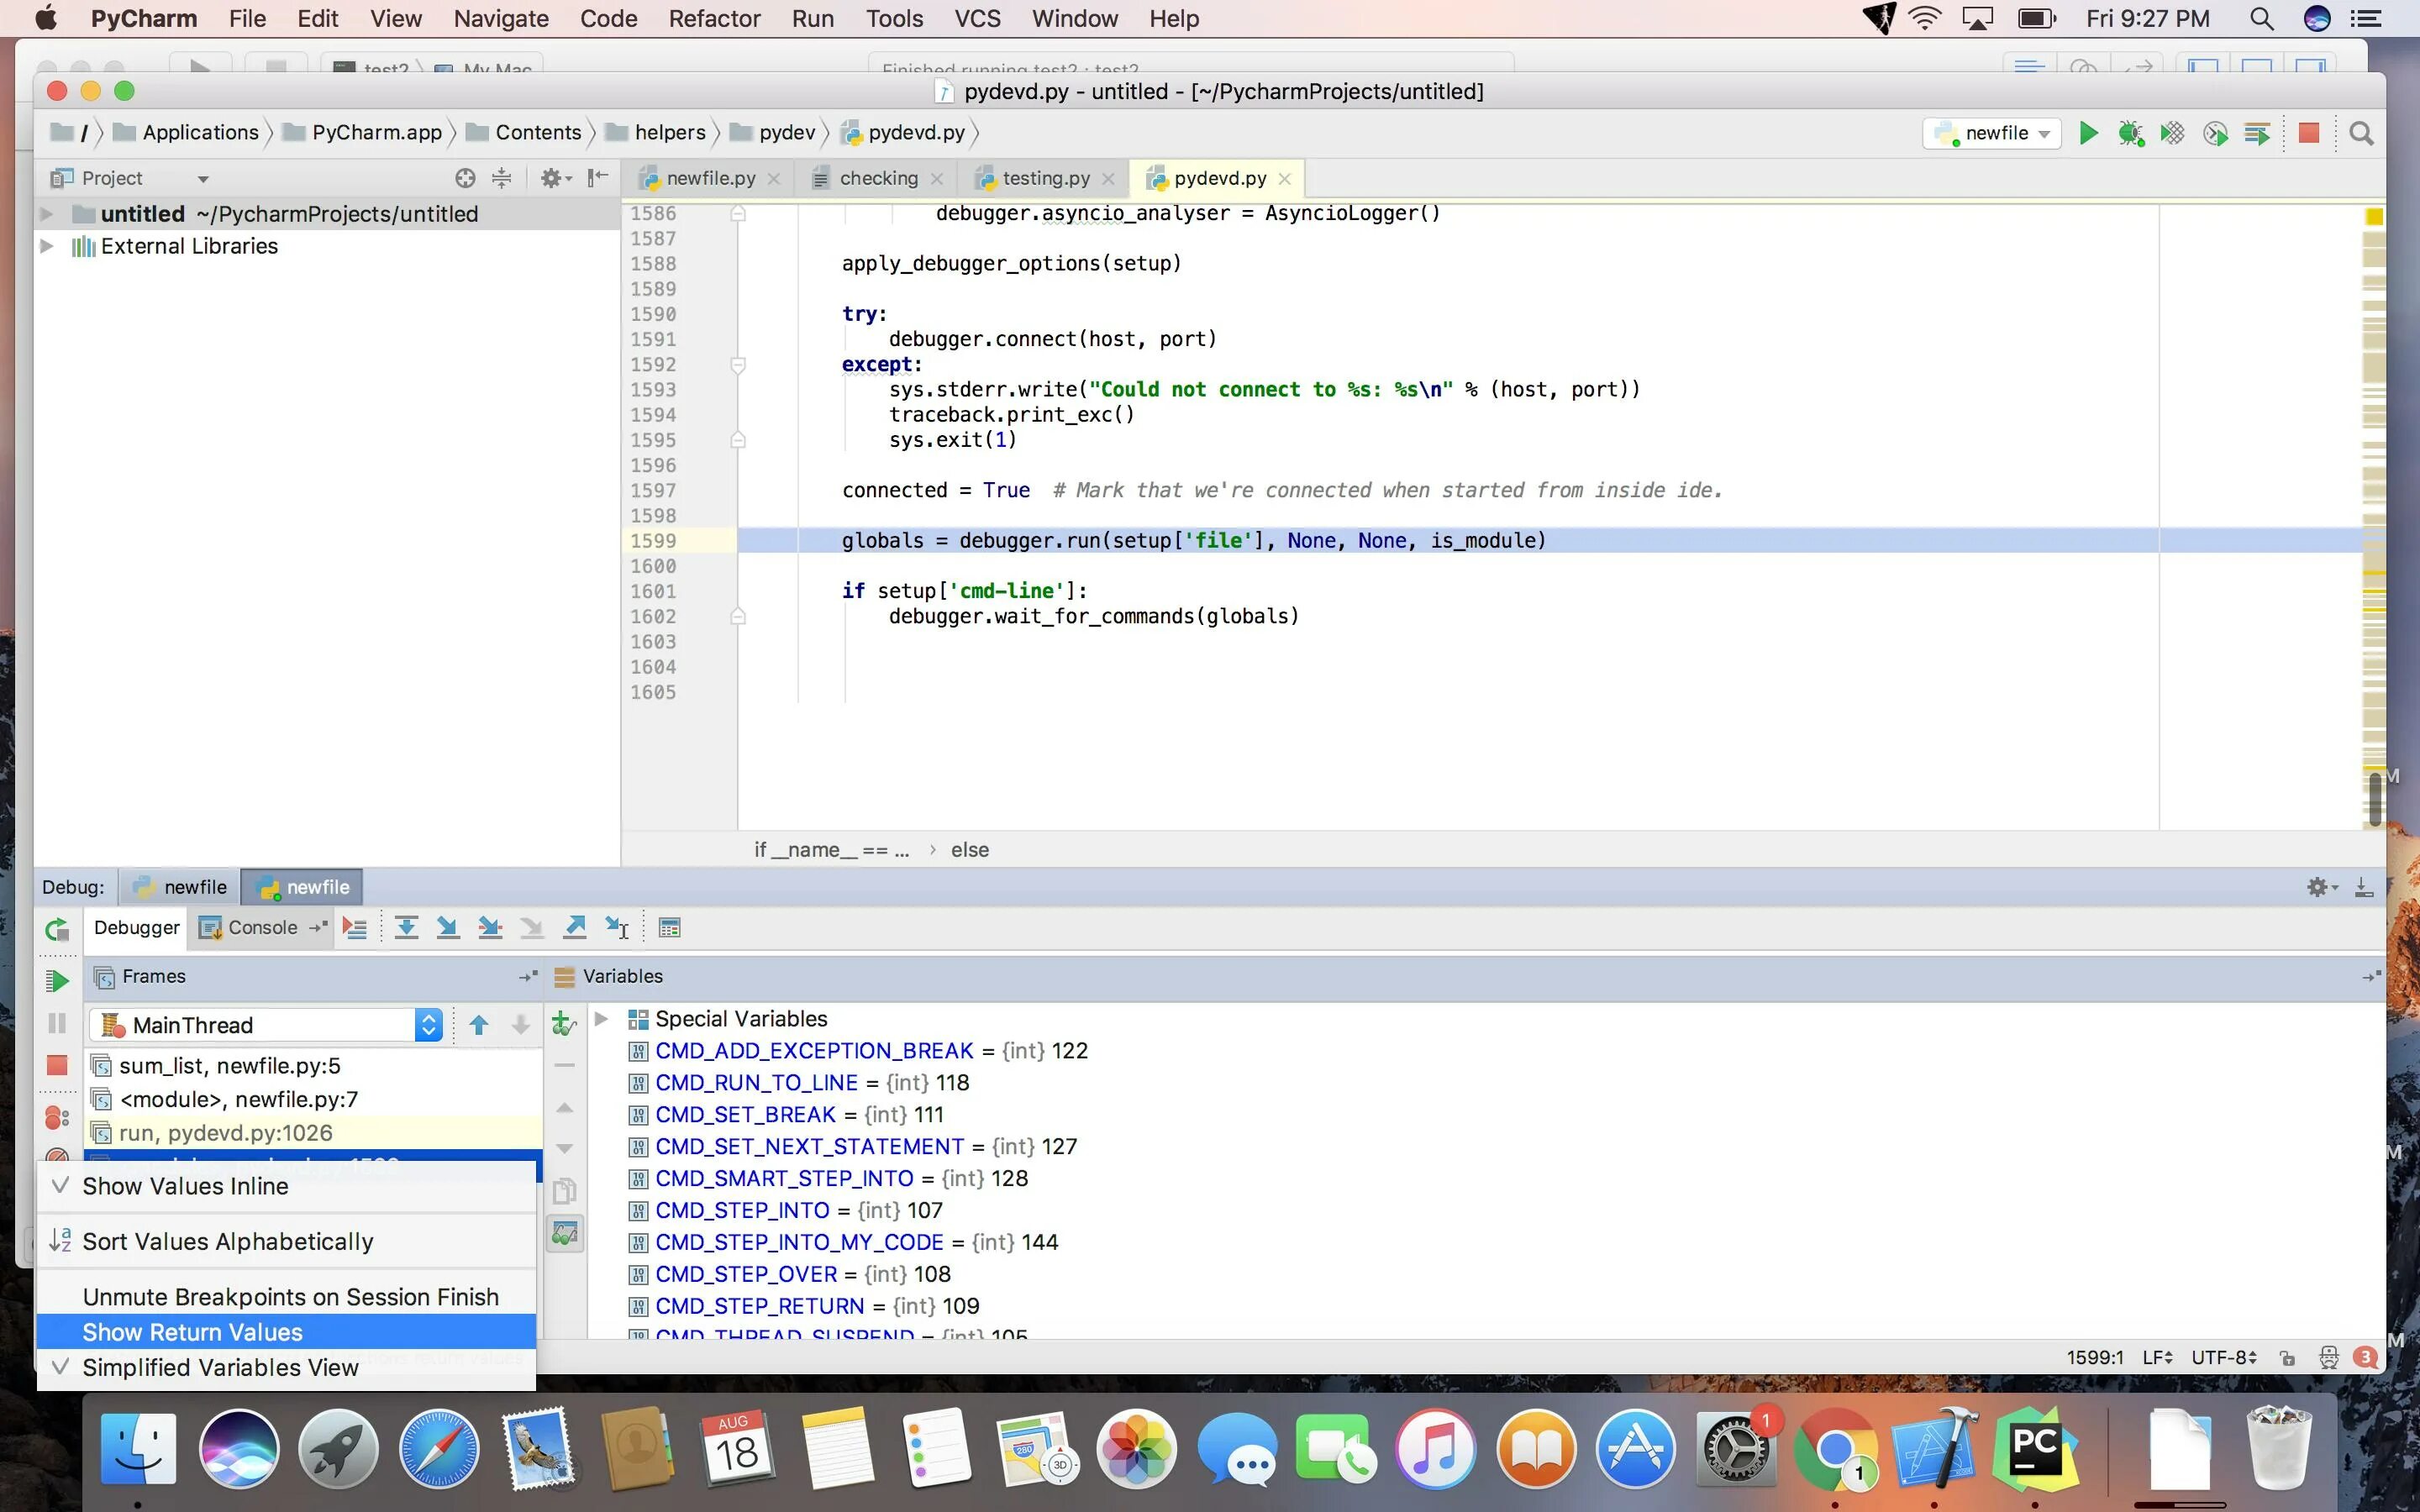
Task: Open the MainThread thread dropdown
Action: tap(428, 1025)
